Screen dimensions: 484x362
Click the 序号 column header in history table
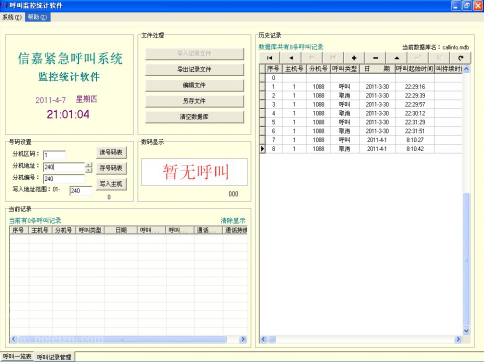274,69
